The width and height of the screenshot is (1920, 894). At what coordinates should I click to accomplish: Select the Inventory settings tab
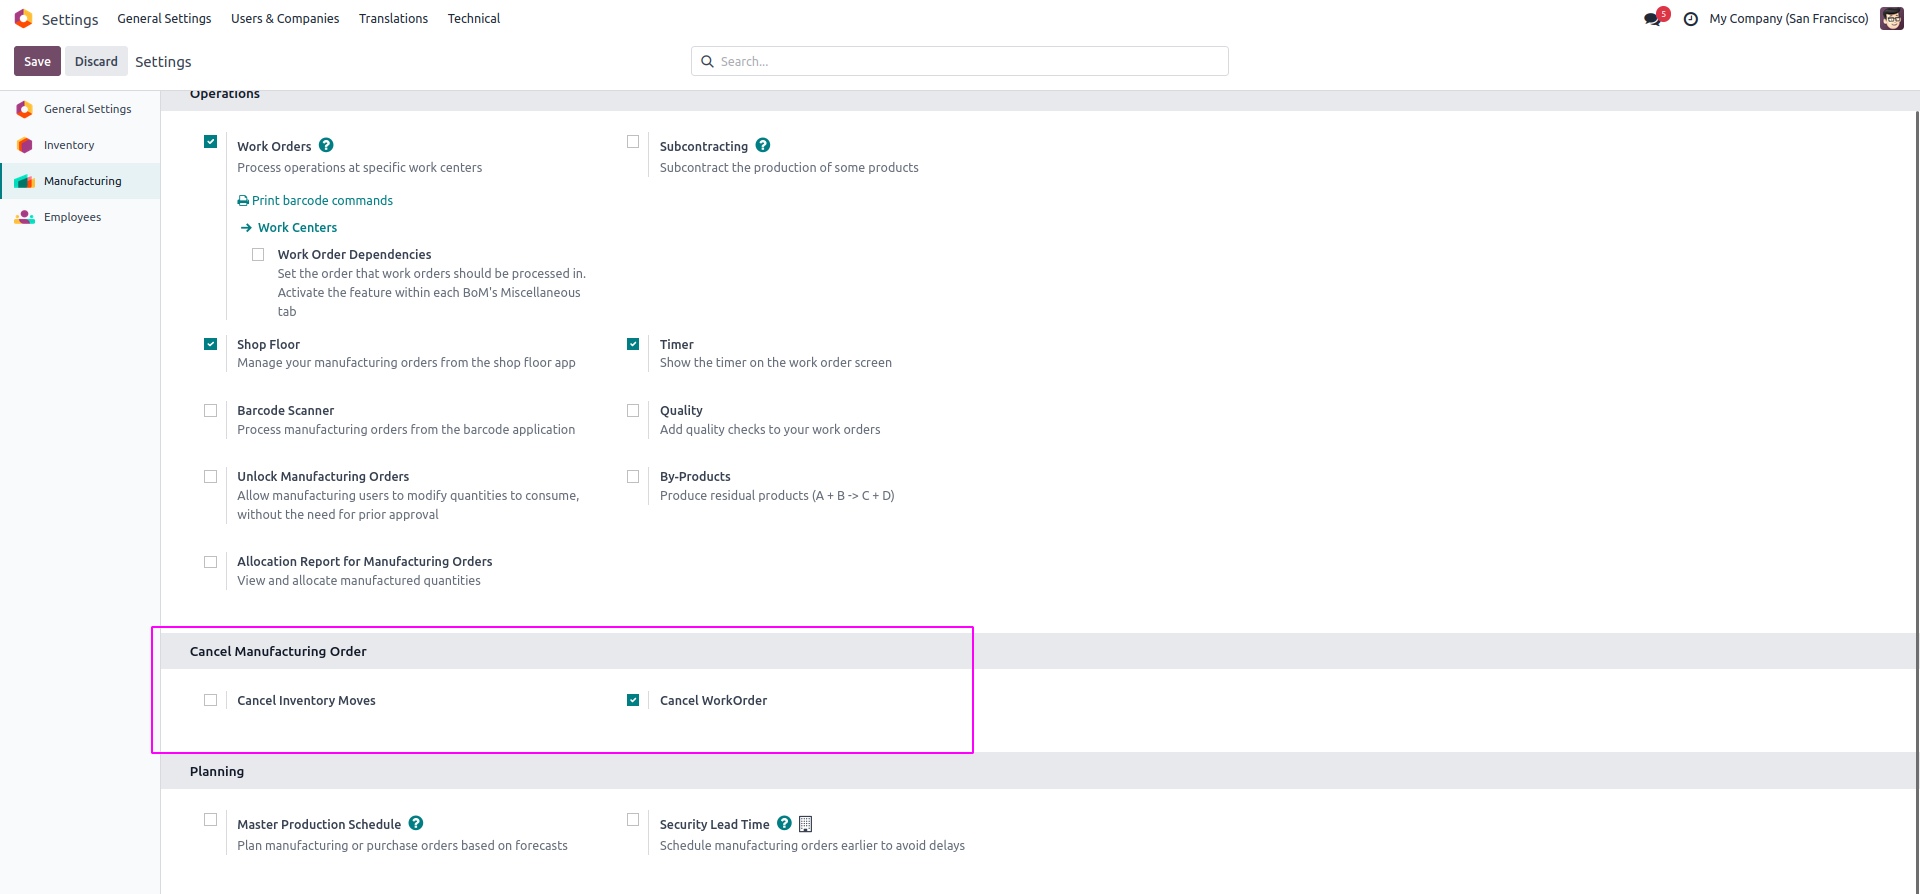[x=69, y=145]
